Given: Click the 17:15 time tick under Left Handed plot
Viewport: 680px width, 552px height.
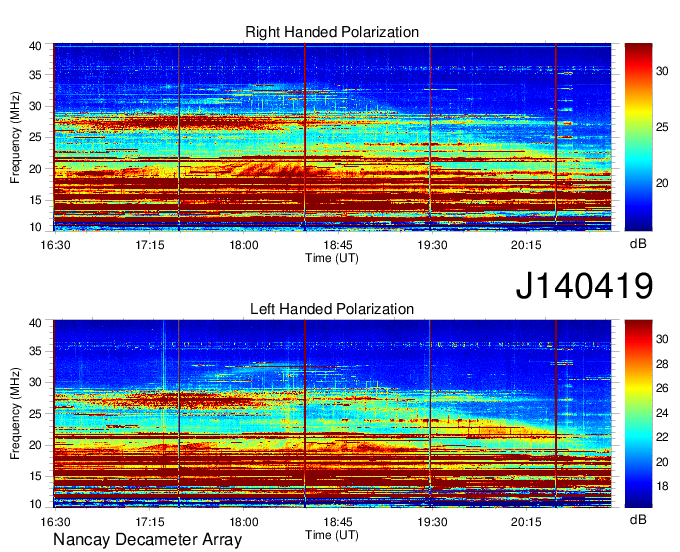Looking at the screenshot, I should (x=150, y=522).
